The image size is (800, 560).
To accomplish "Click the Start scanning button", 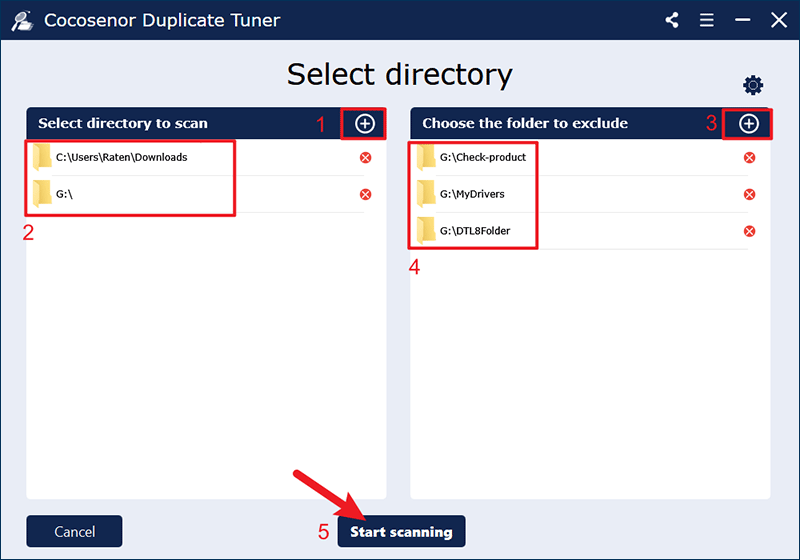I will [x=402, y=531].
